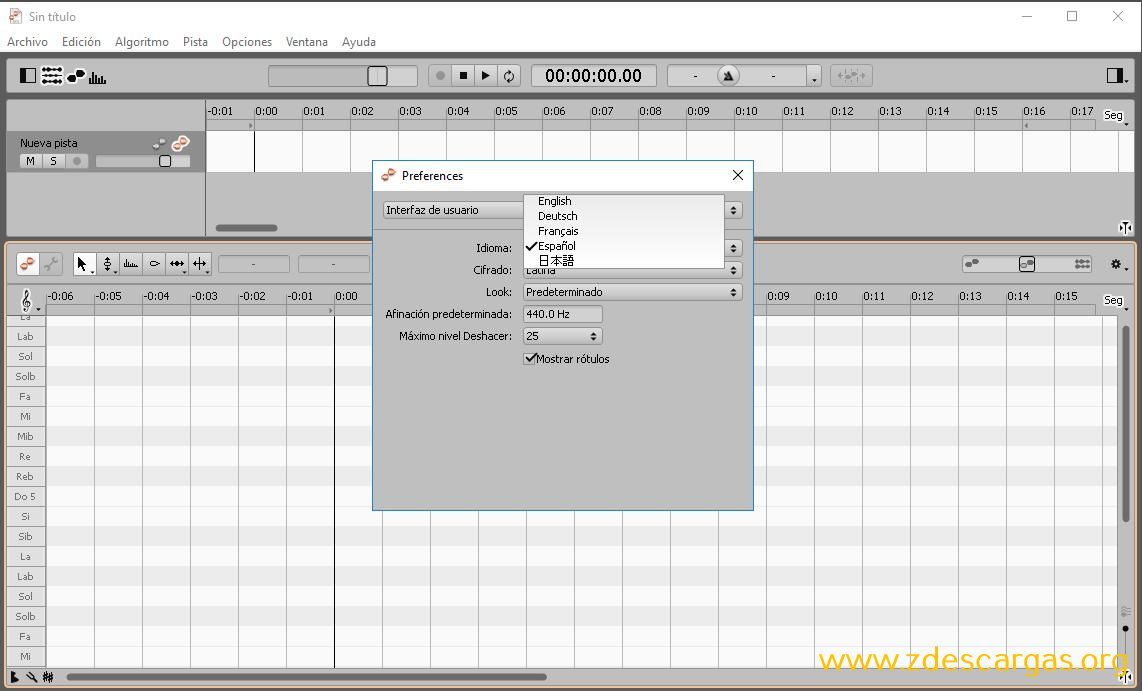This screenshot has width=1142, height=691.
Task: Choose Japanese (日本語) in language list
Action: [623, 261]
